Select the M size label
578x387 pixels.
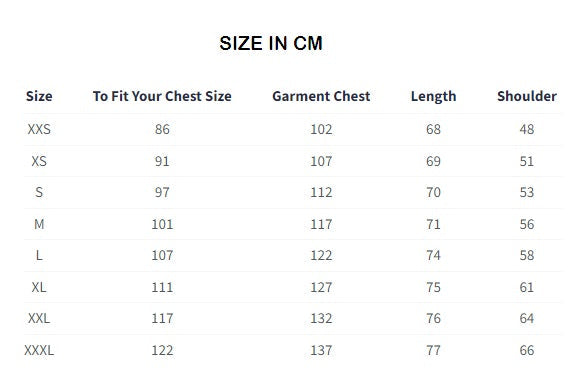(39, 224)
